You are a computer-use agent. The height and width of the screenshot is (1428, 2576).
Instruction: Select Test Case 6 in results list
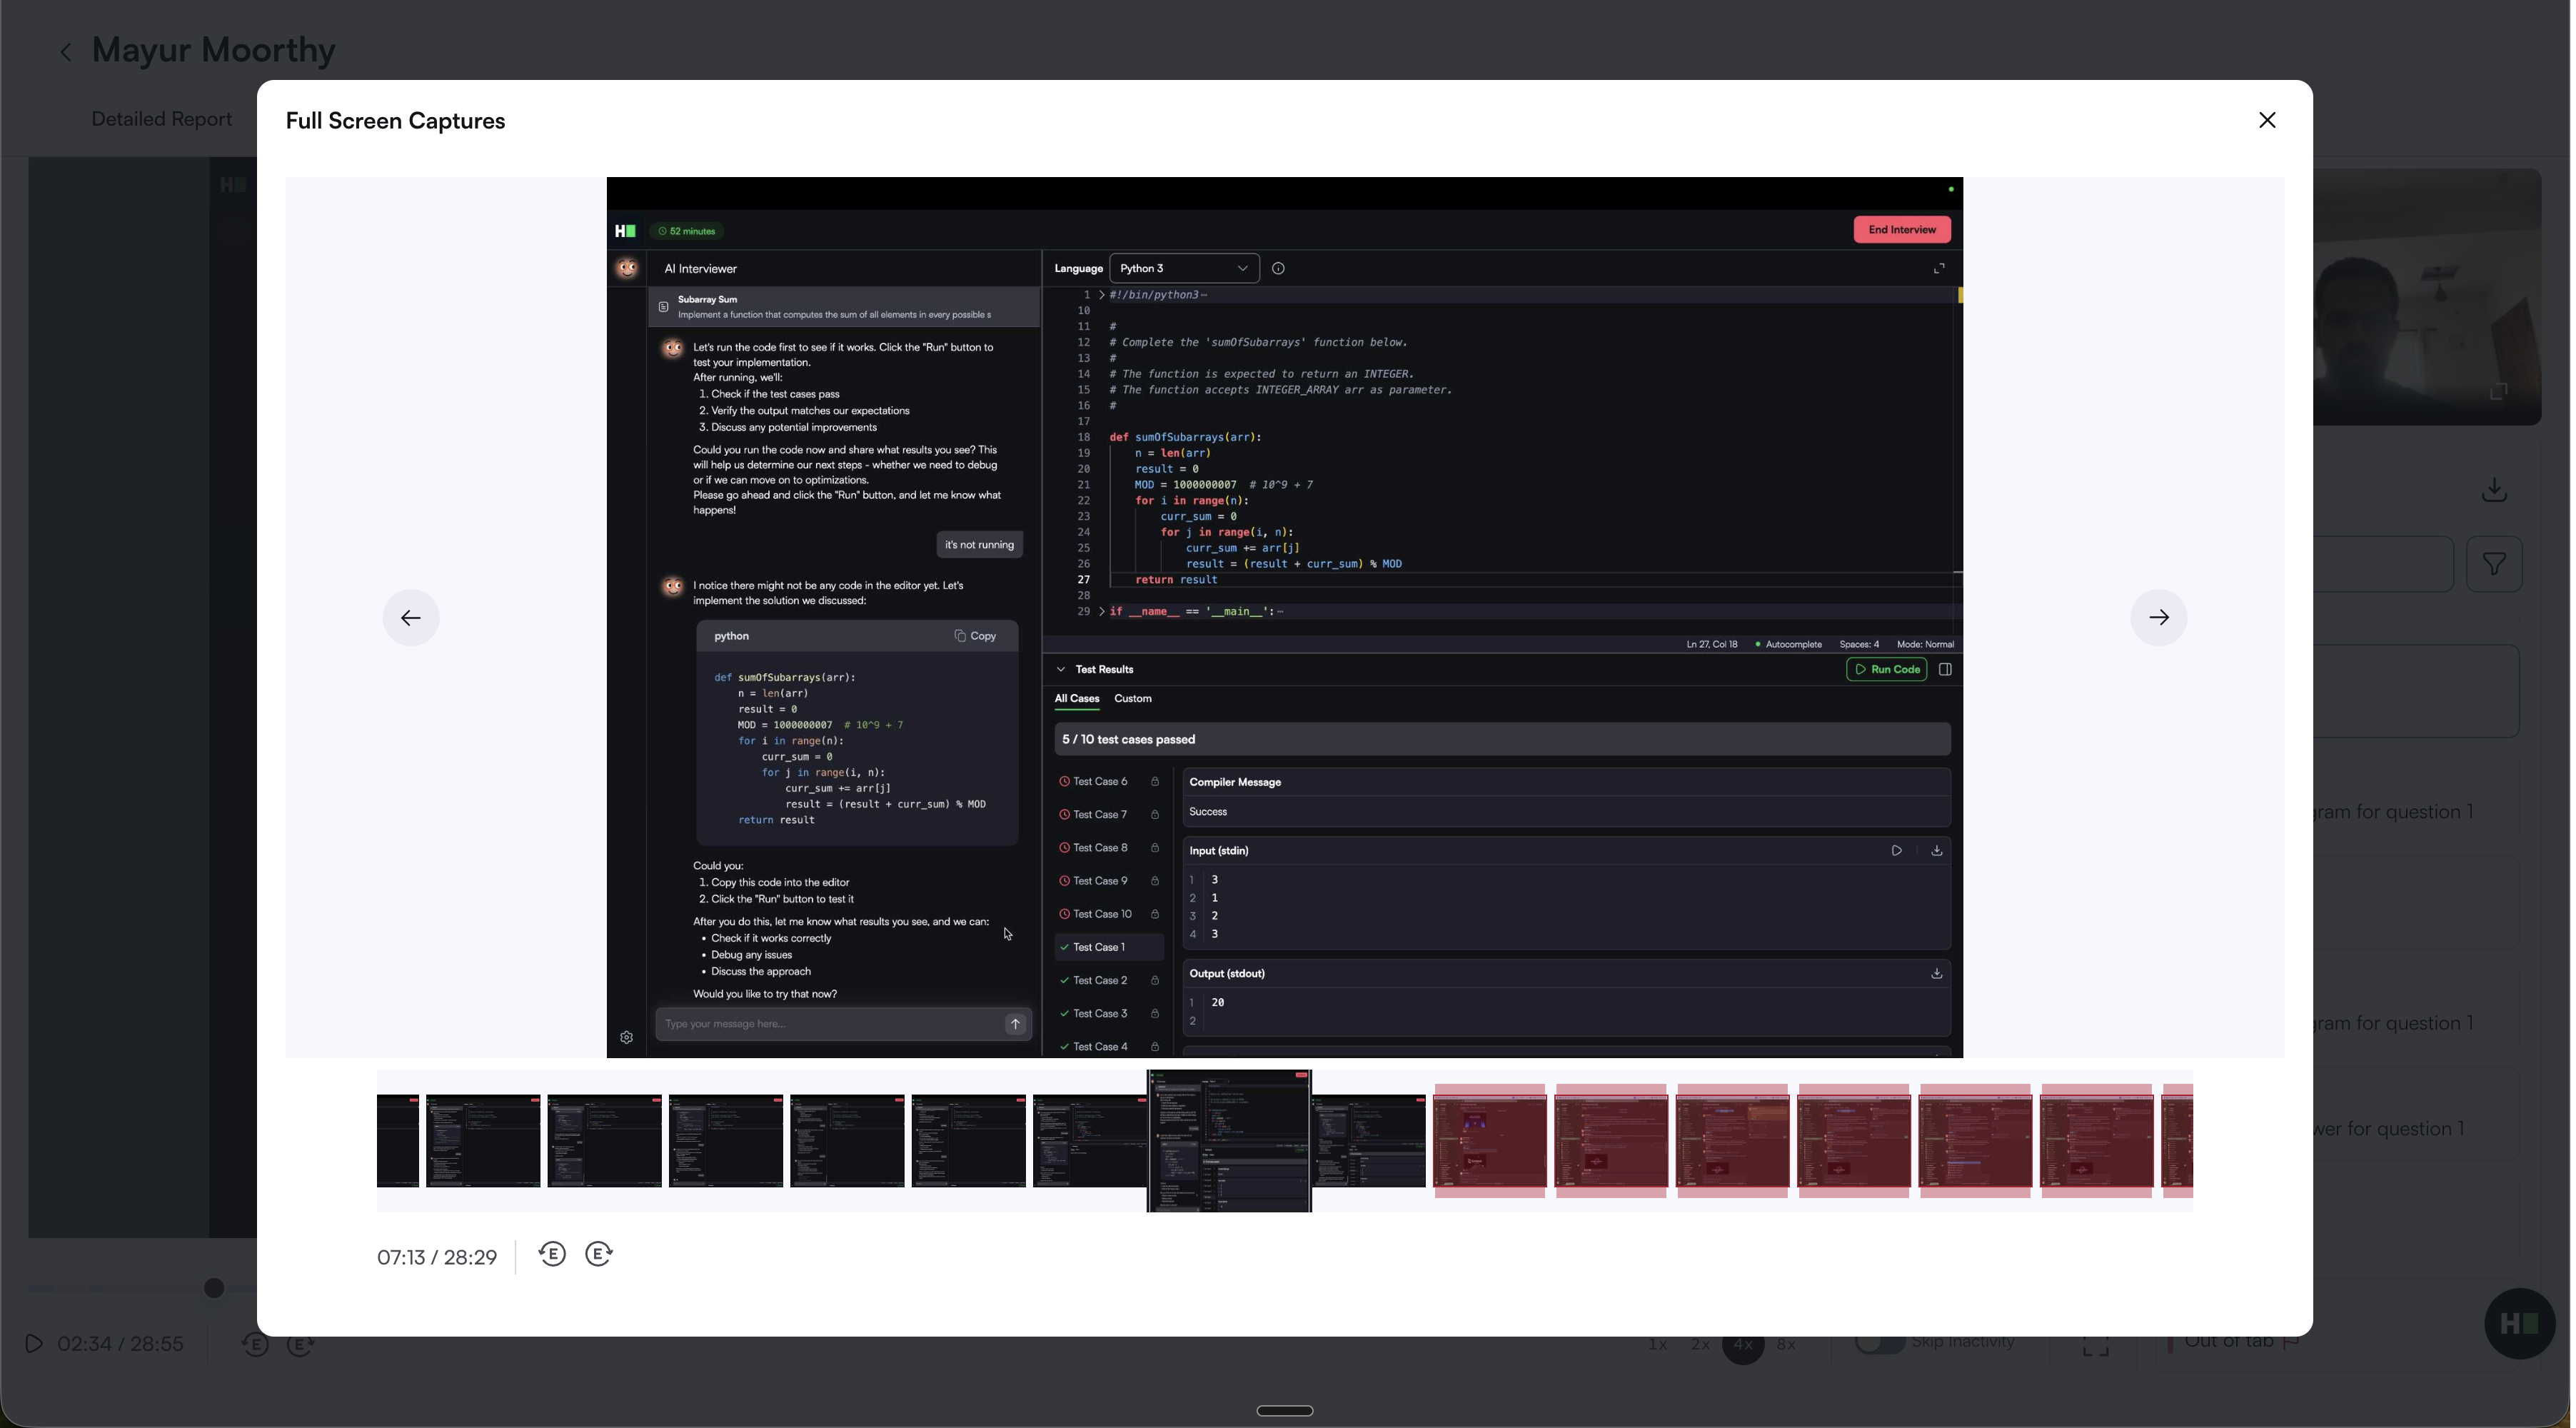coord(1101,782)
